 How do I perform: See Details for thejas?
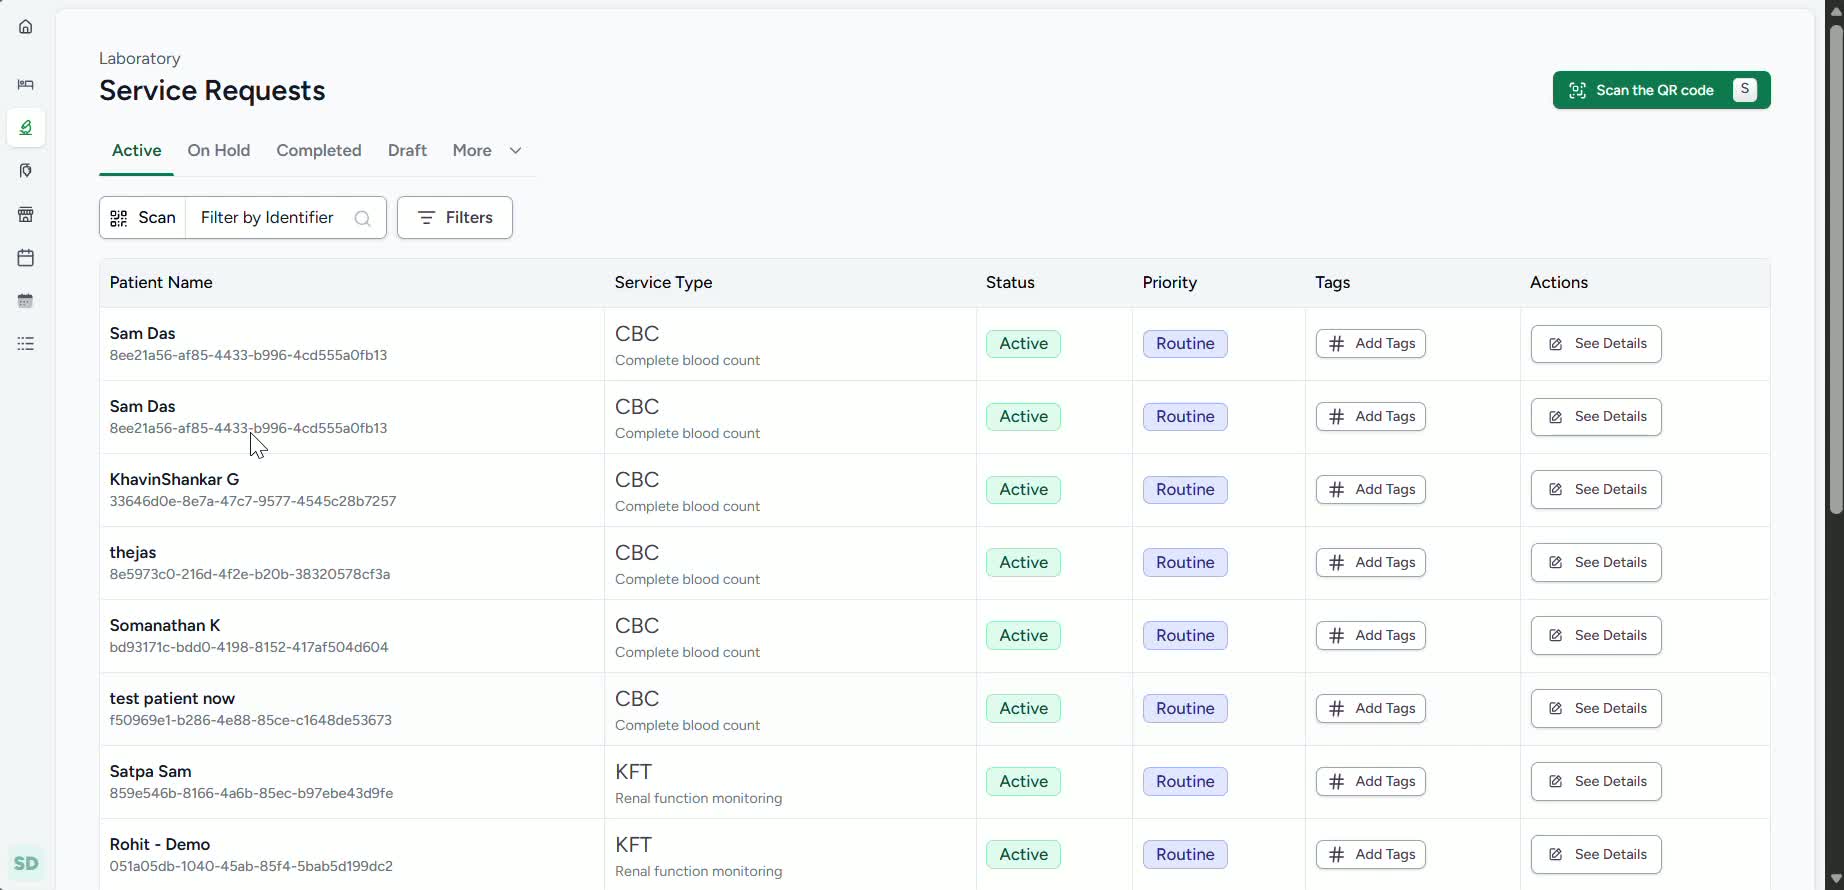click(x=1596, y=563)
